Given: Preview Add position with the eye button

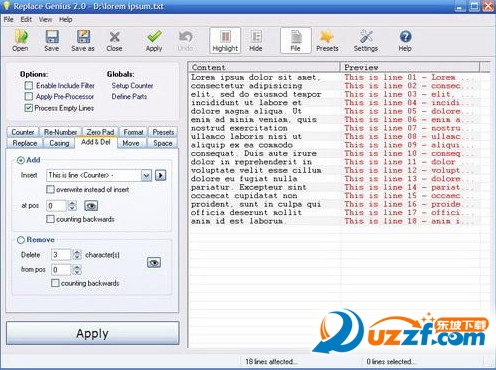Looking at the screenshot, I should coord(91,206).
